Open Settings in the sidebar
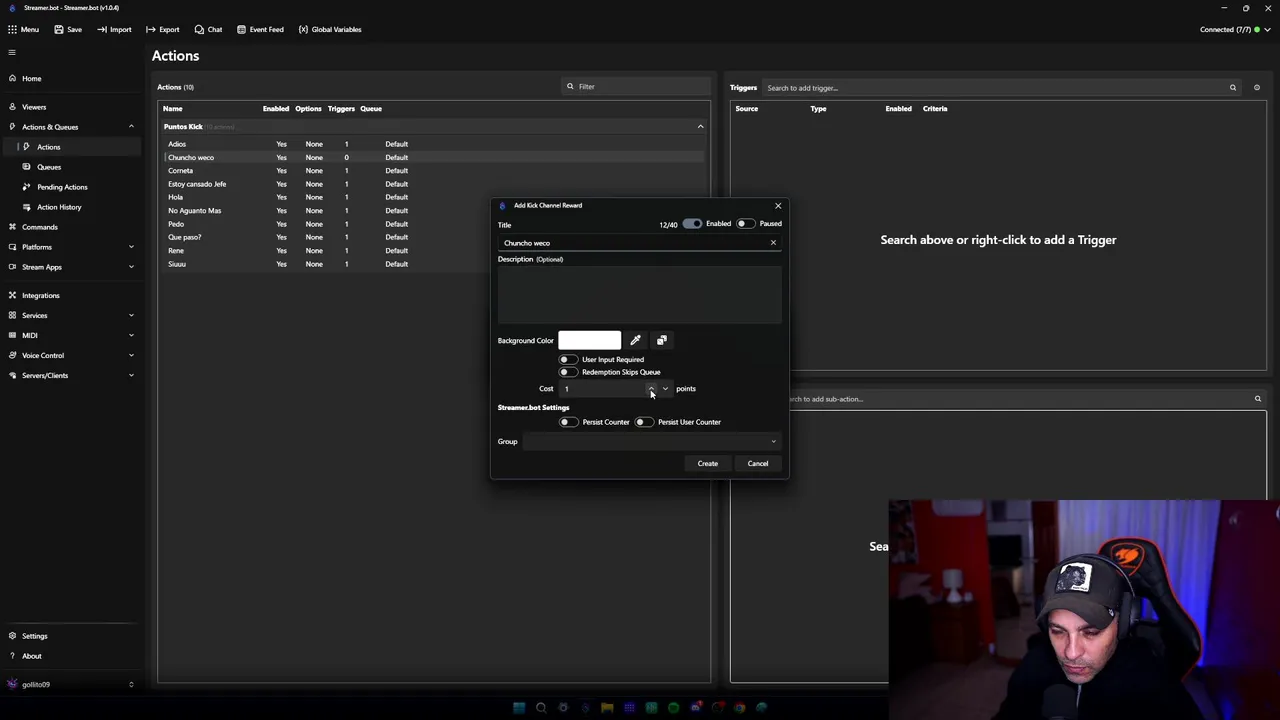1280x720 pixels. 70,636
